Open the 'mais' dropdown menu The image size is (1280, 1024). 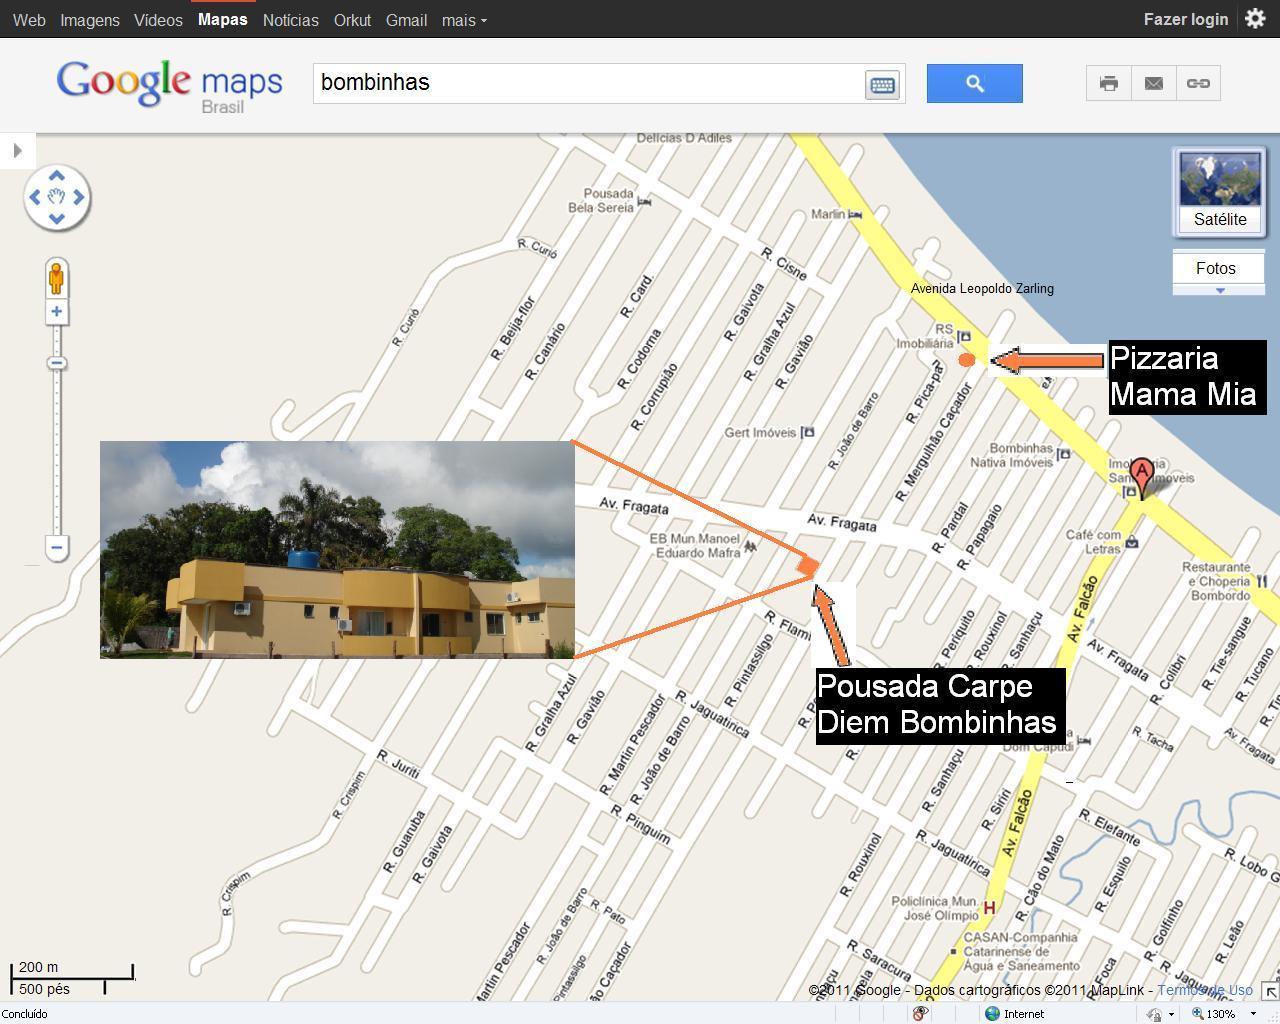point(464,20)
